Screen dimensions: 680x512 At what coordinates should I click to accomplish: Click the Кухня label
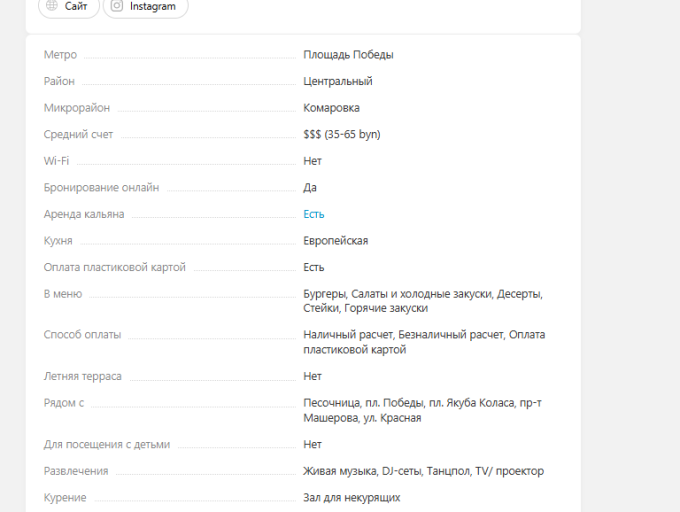coord(58,241)
